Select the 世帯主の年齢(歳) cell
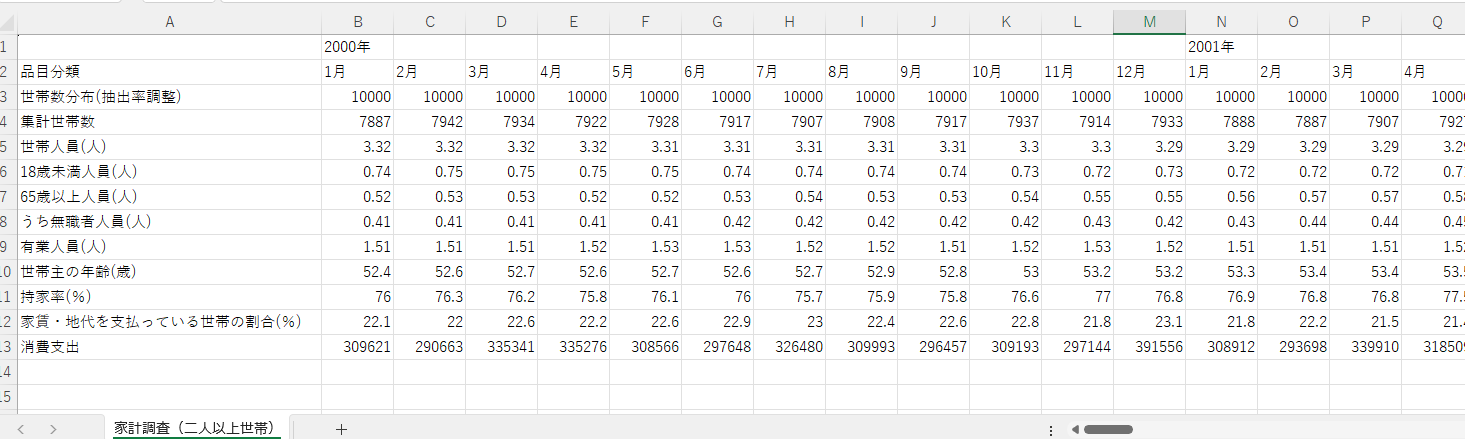1465x439 pixels. [169, 272]
